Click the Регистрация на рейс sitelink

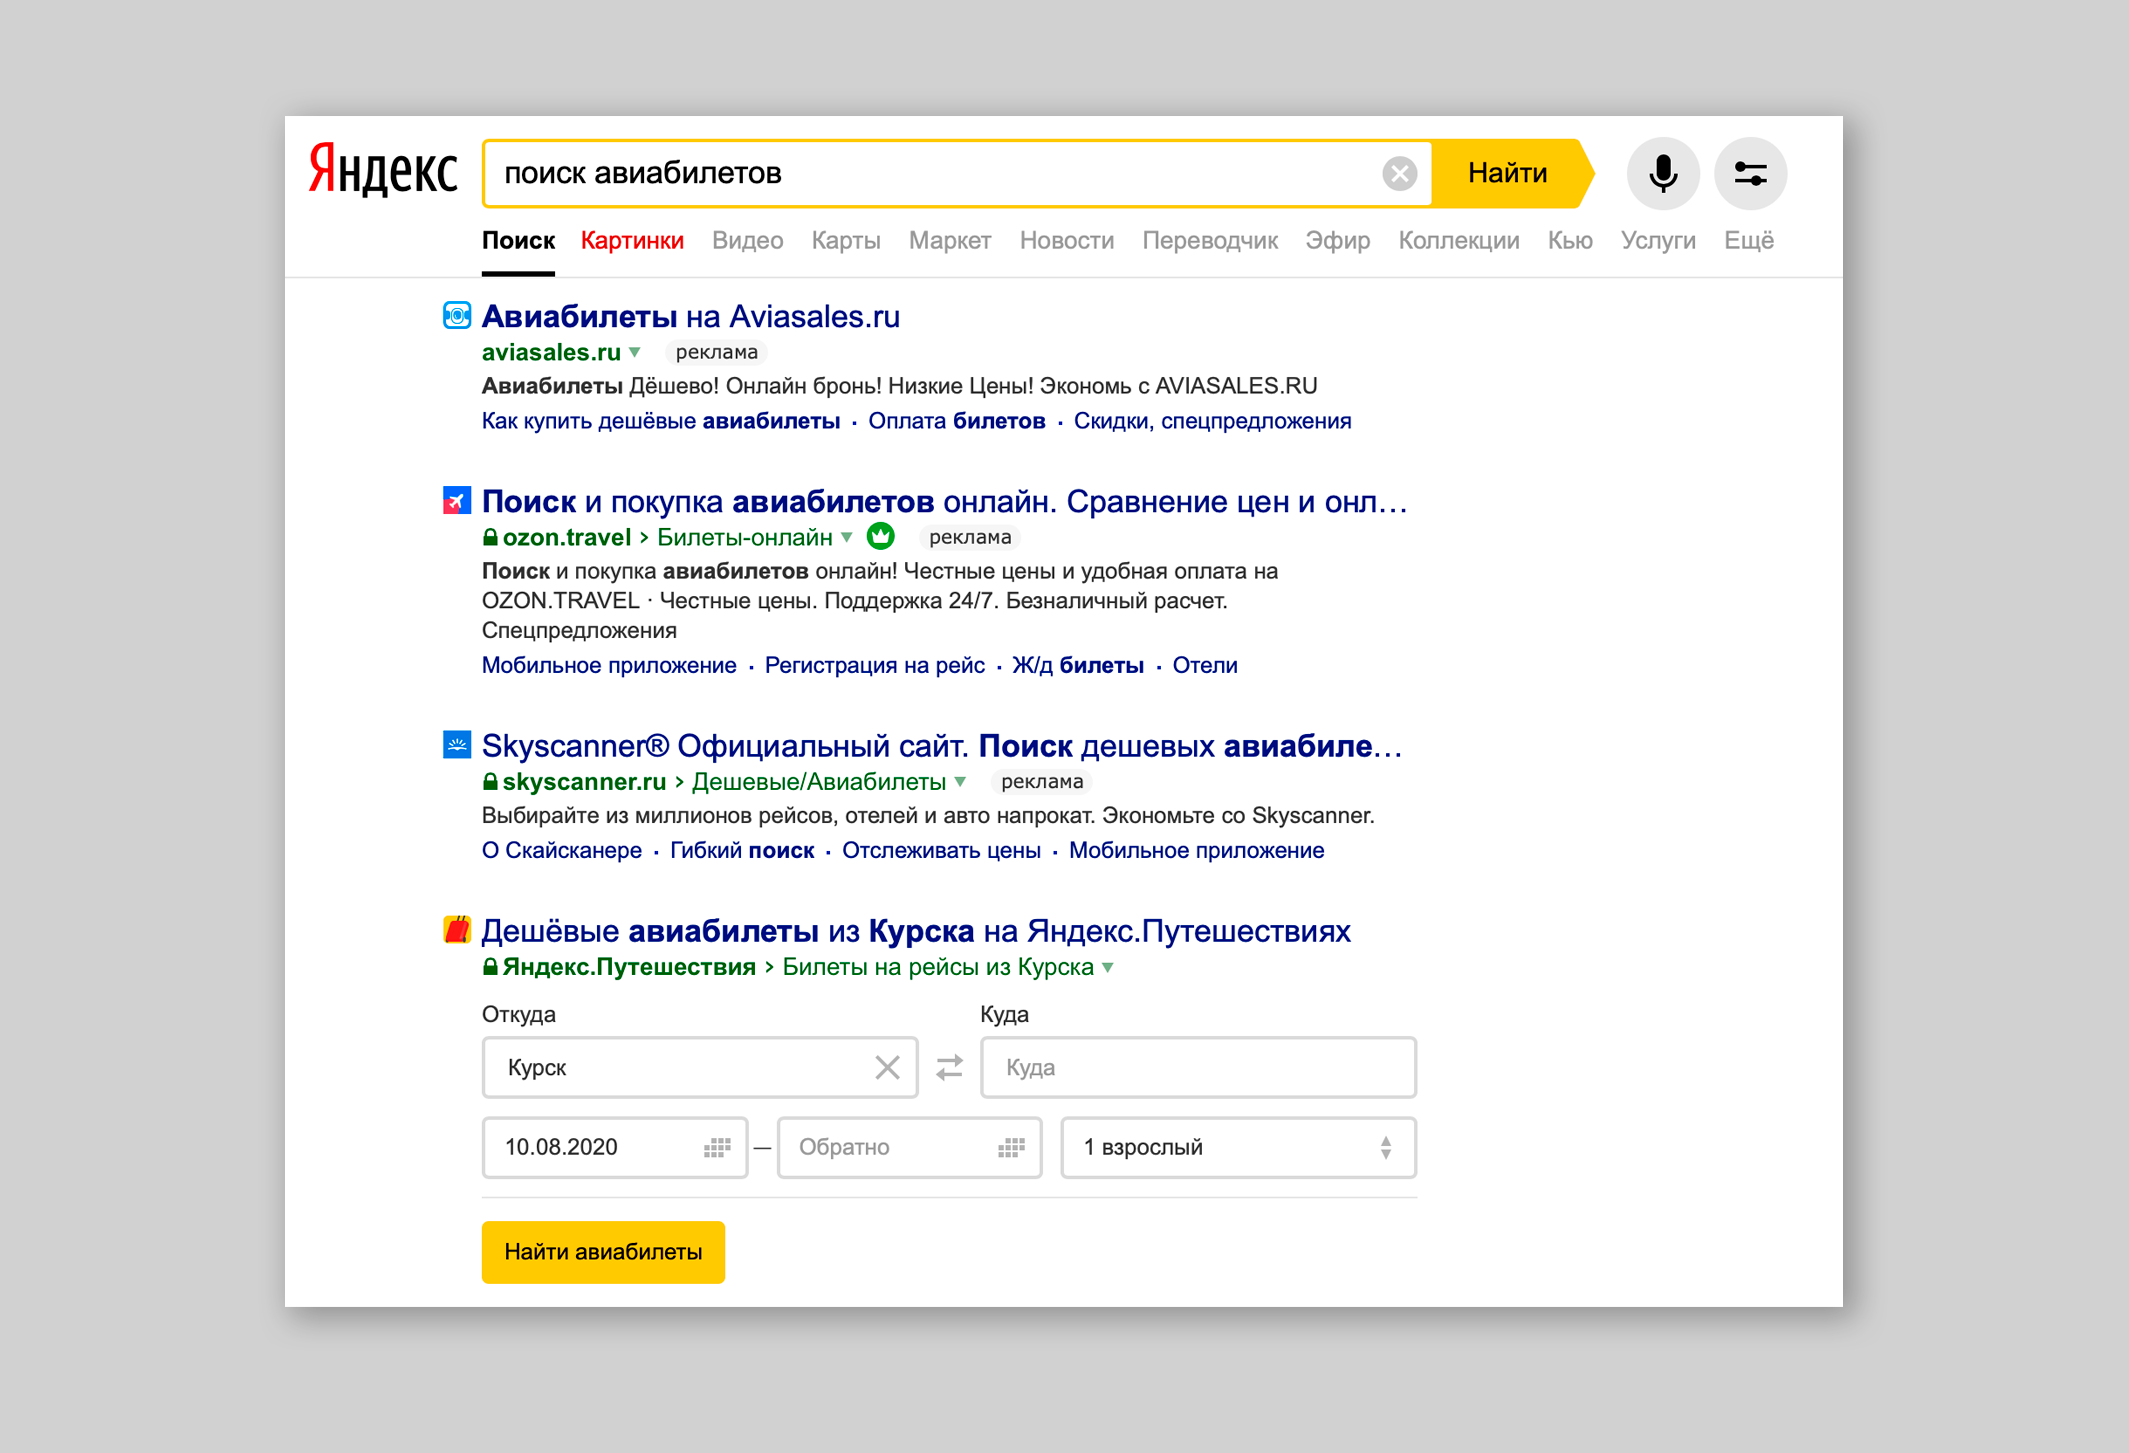pyautogui.click(x=875, y=666)
